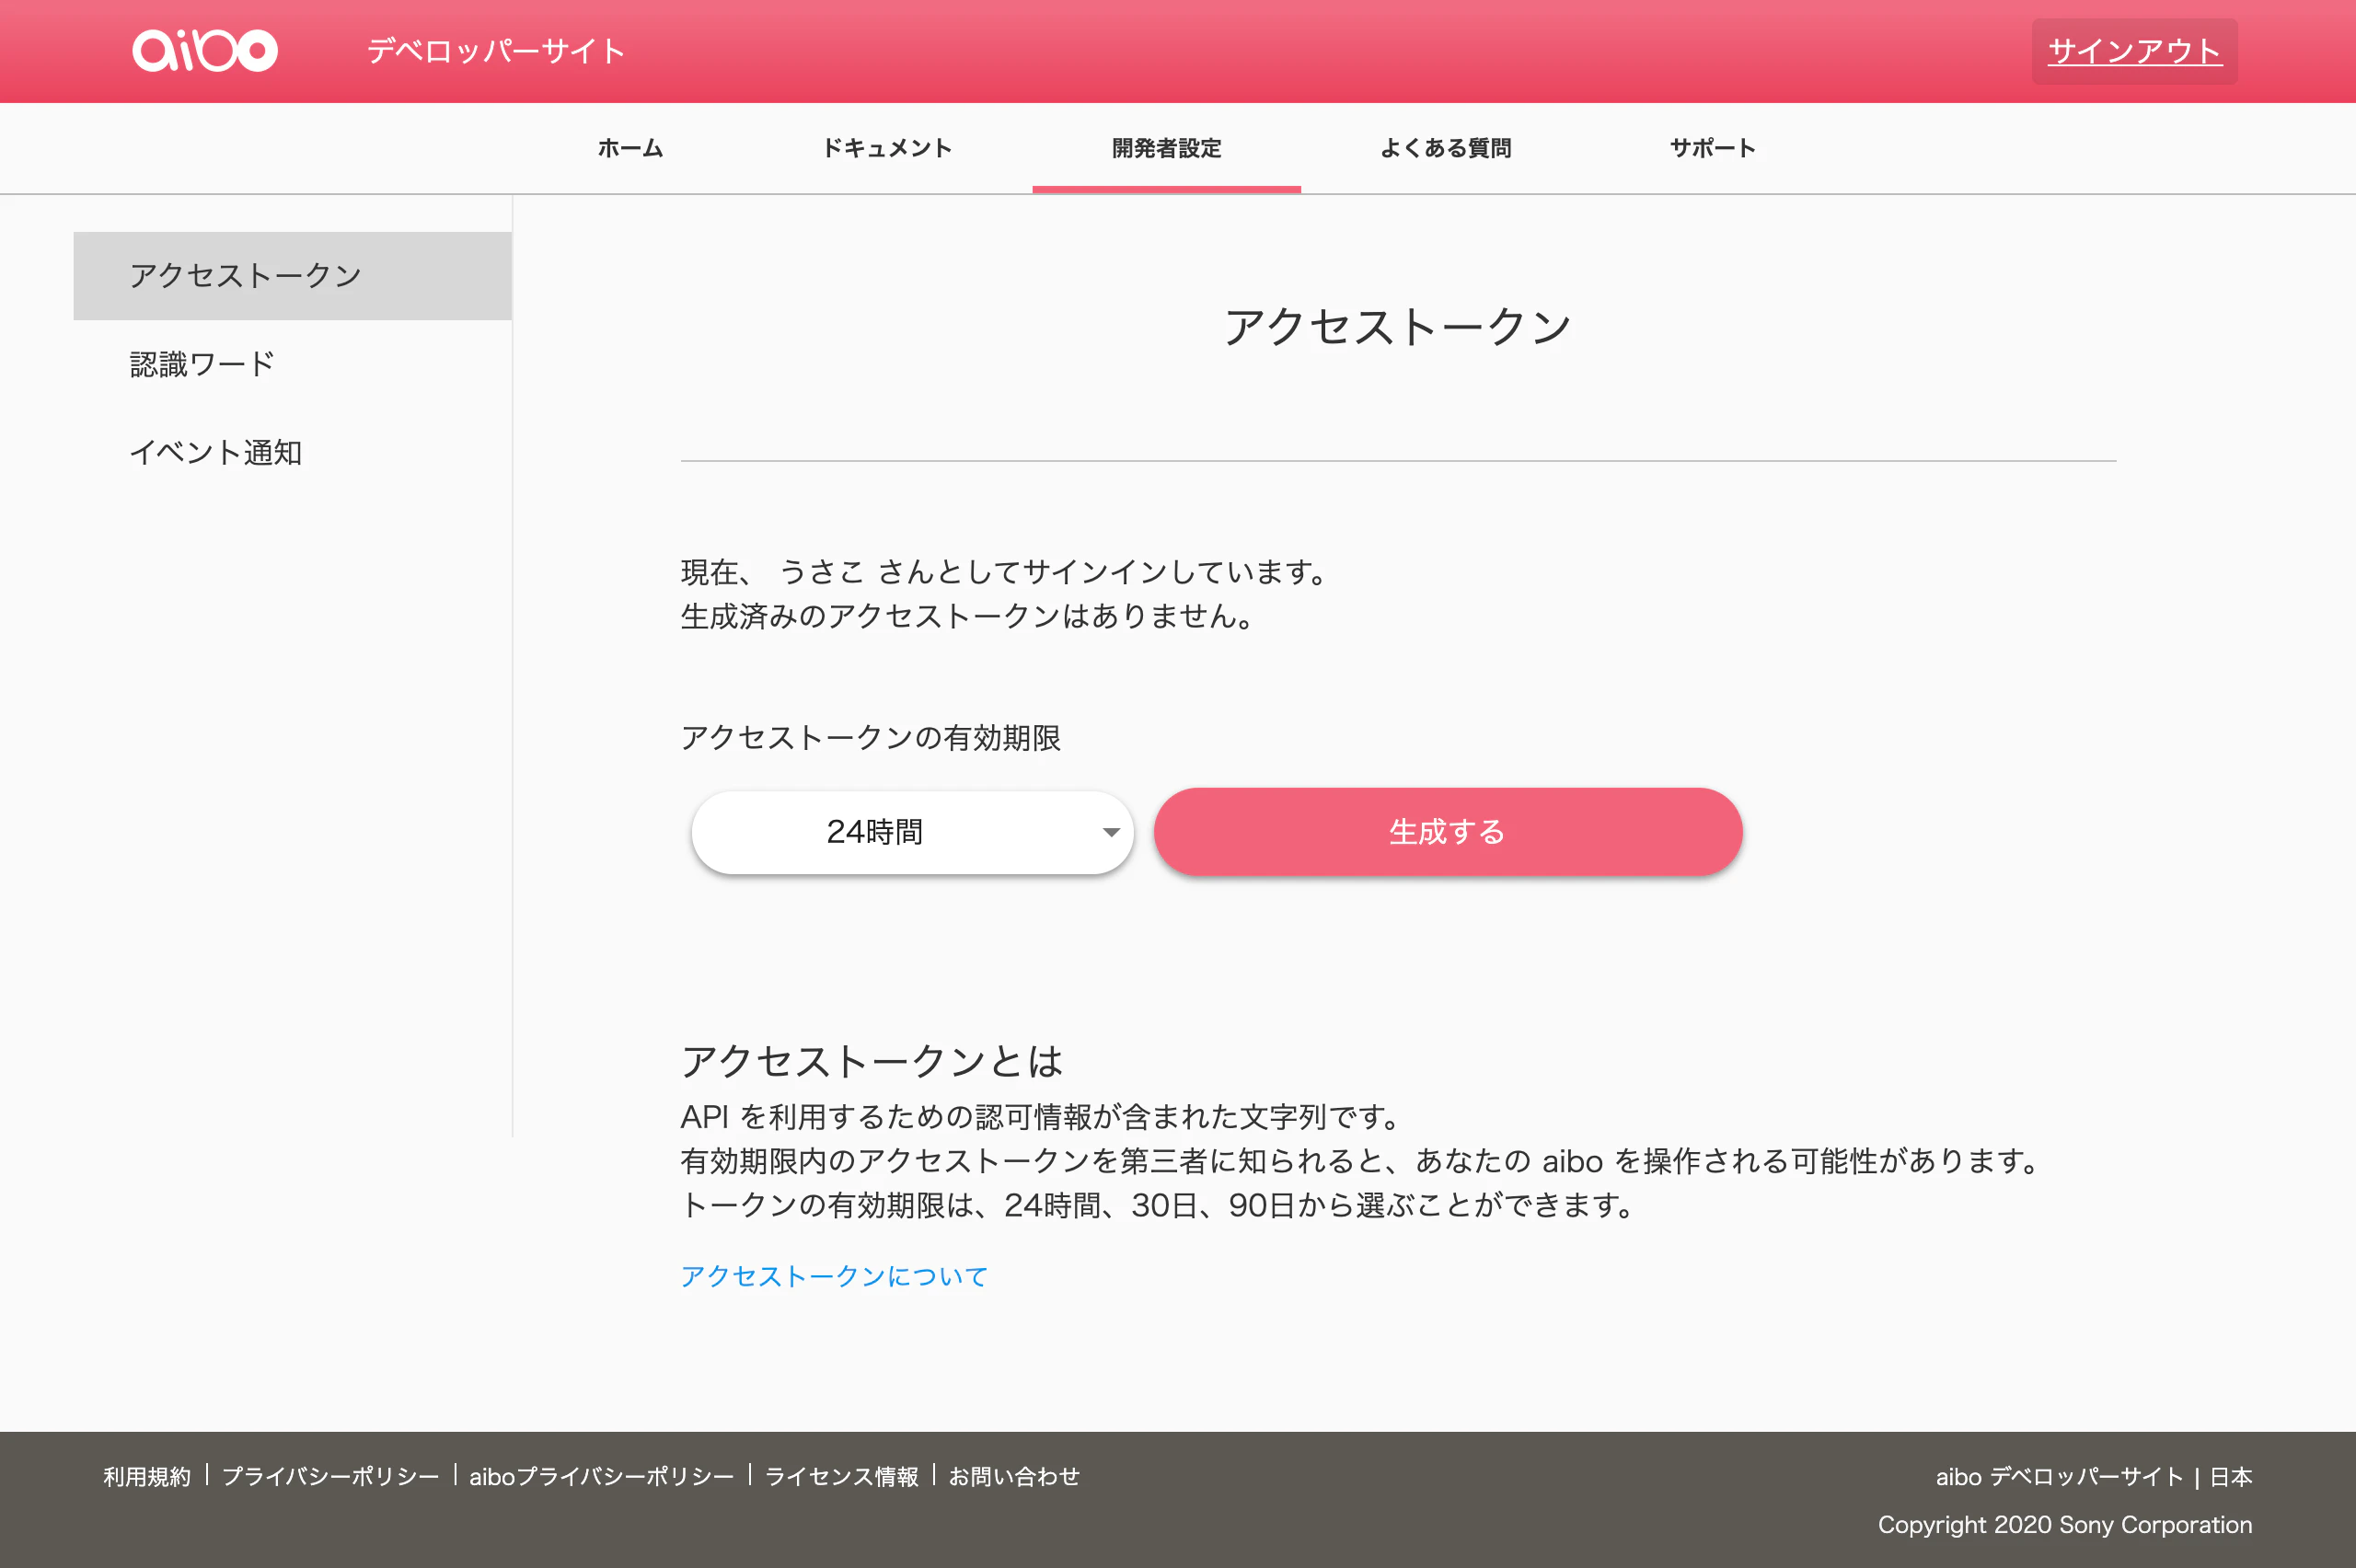The height and width of the screenshot is (1568, 2356).
Task: Open 利用規約 in the footer
Action: coord(146,1476)
